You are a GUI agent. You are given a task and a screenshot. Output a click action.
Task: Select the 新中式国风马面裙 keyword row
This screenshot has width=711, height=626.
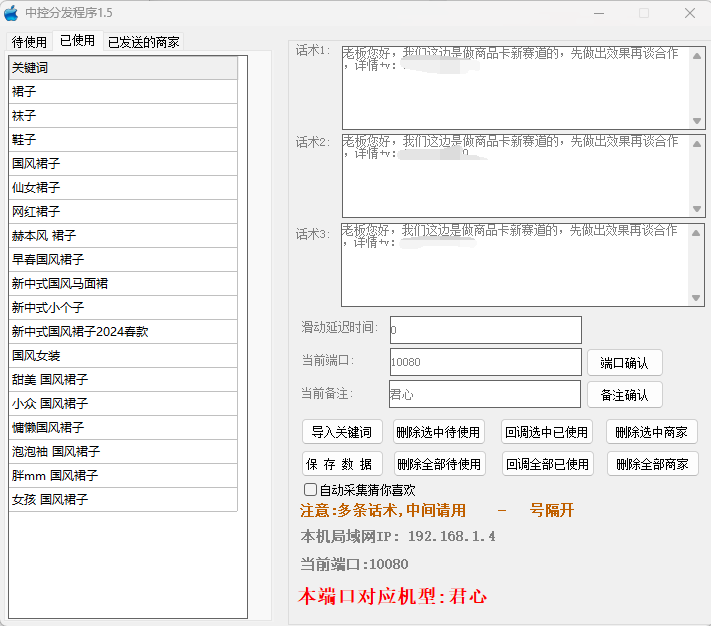pos(124,284)
